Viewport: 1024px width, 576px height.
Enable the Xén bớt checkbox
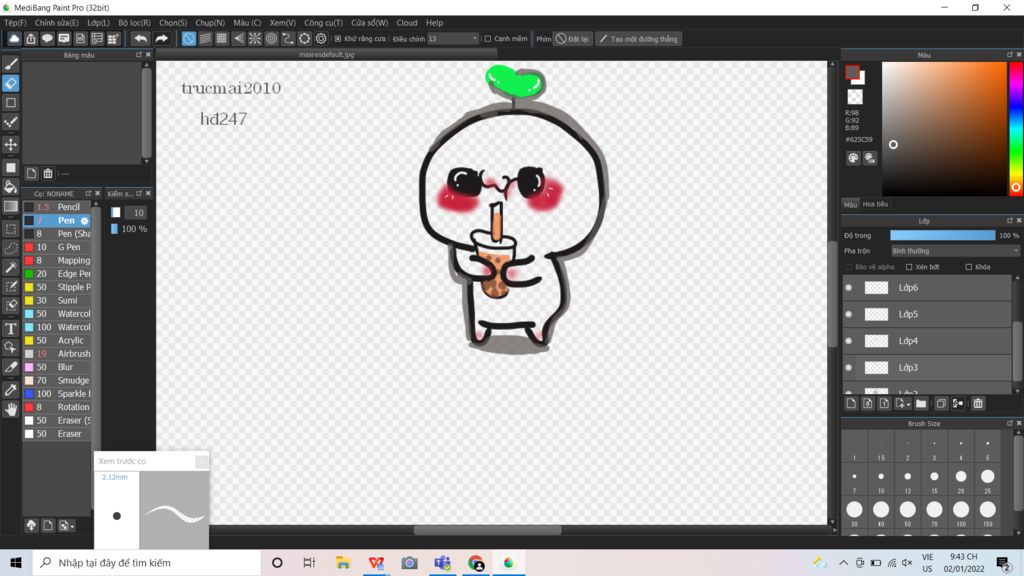(908, 267)
